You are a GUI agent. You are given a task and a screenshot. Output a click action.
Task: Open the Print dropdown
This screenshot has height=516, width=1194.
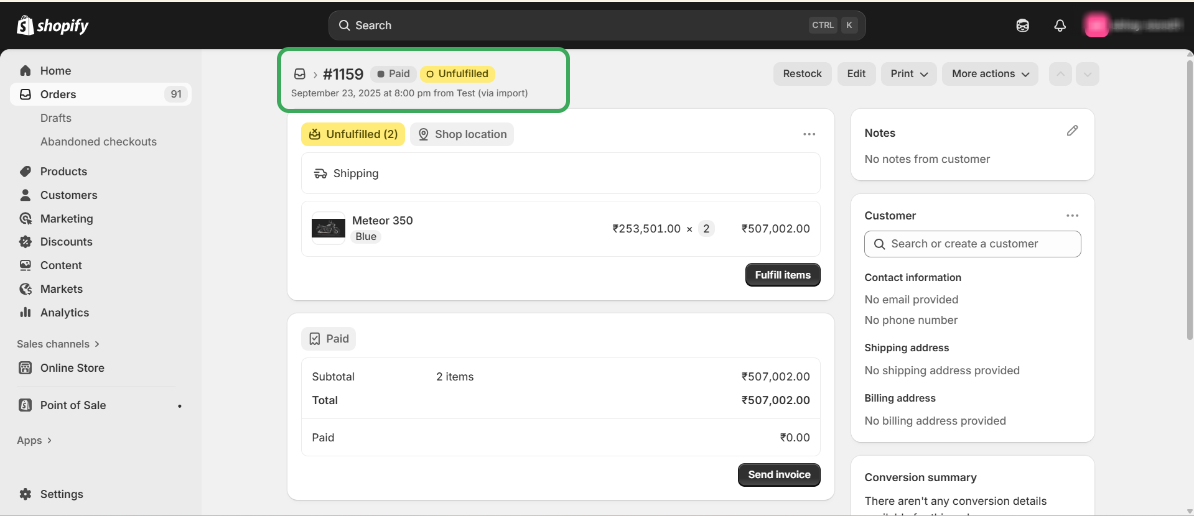point(909,74)
